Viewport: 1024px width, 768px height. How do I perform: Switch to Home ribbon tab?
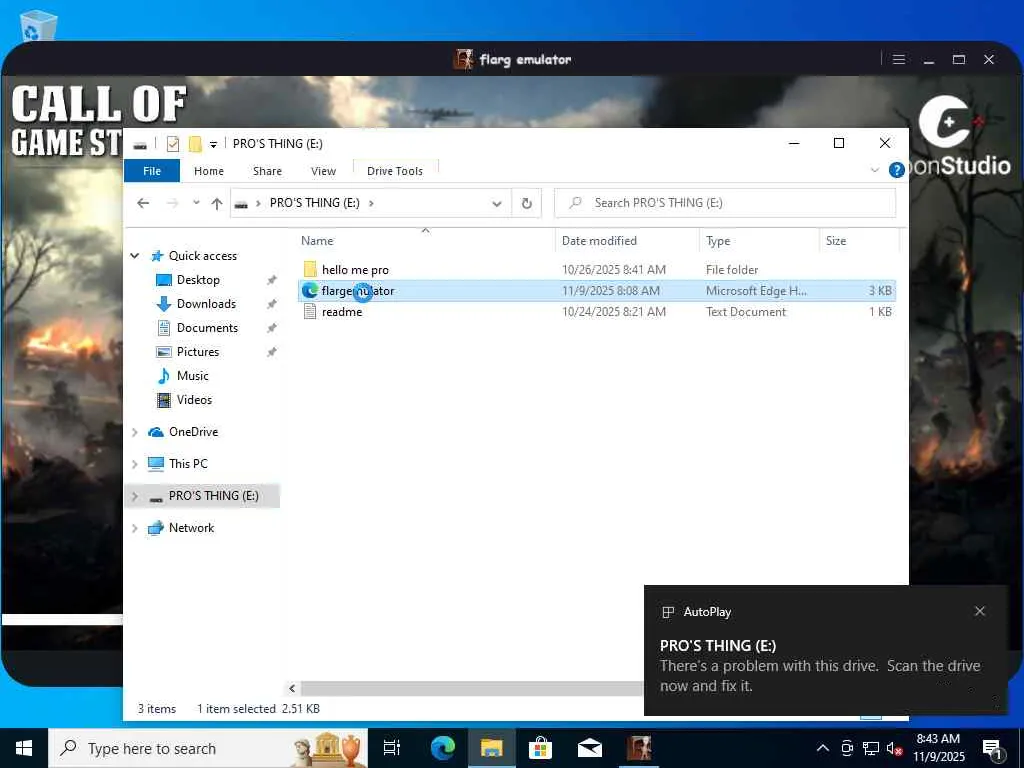point(208,170)
